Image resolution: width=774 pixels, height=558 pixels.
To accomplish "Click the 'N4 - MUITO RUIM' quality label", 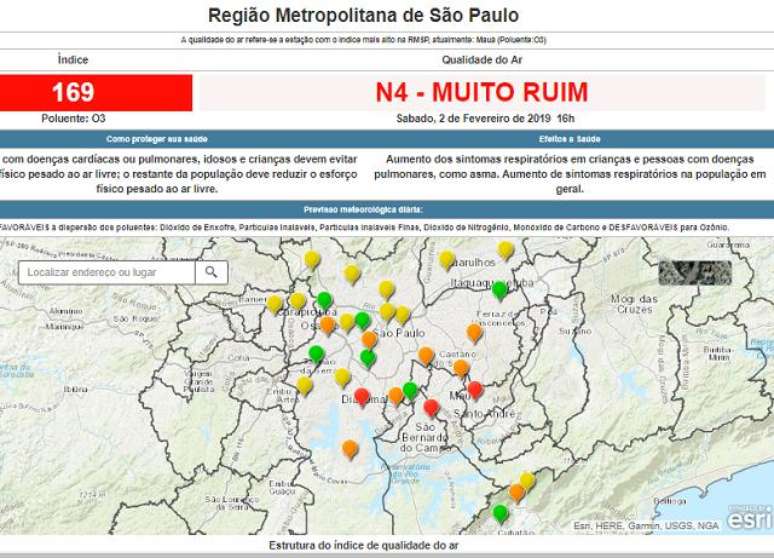I will (481, 93).
